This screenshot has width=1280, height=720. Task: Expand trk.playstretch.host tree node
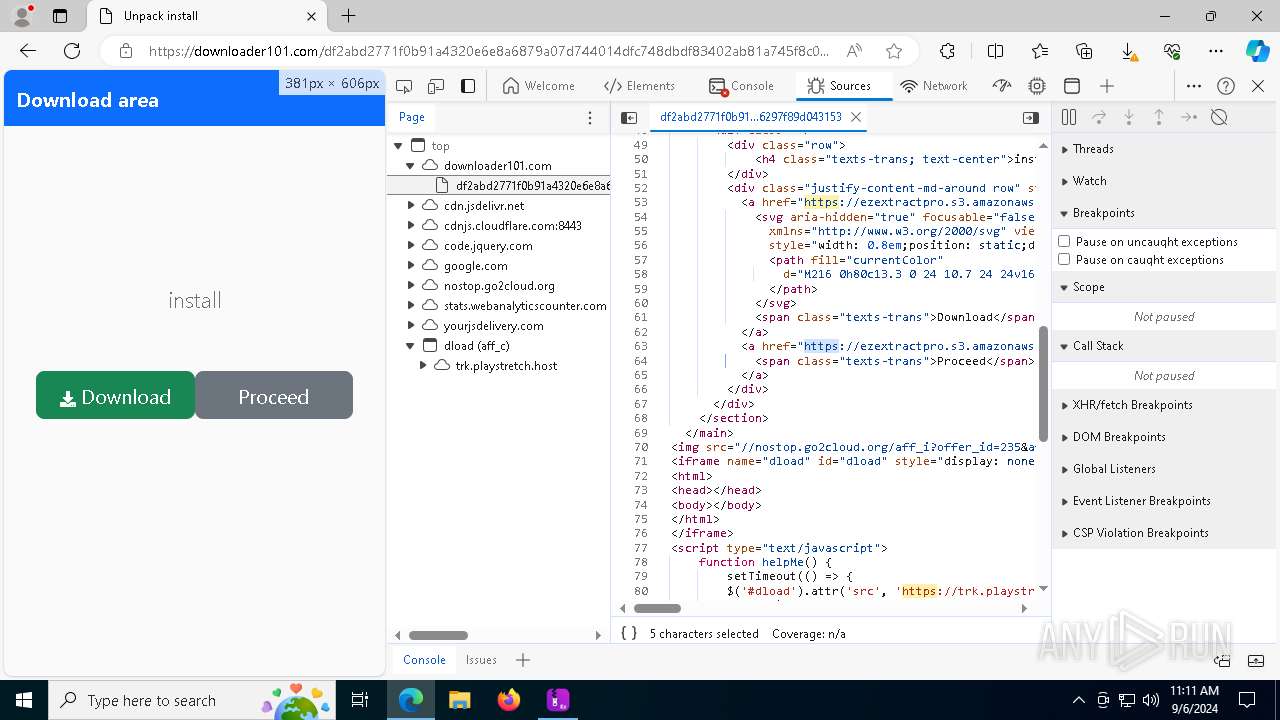[423, 365]
